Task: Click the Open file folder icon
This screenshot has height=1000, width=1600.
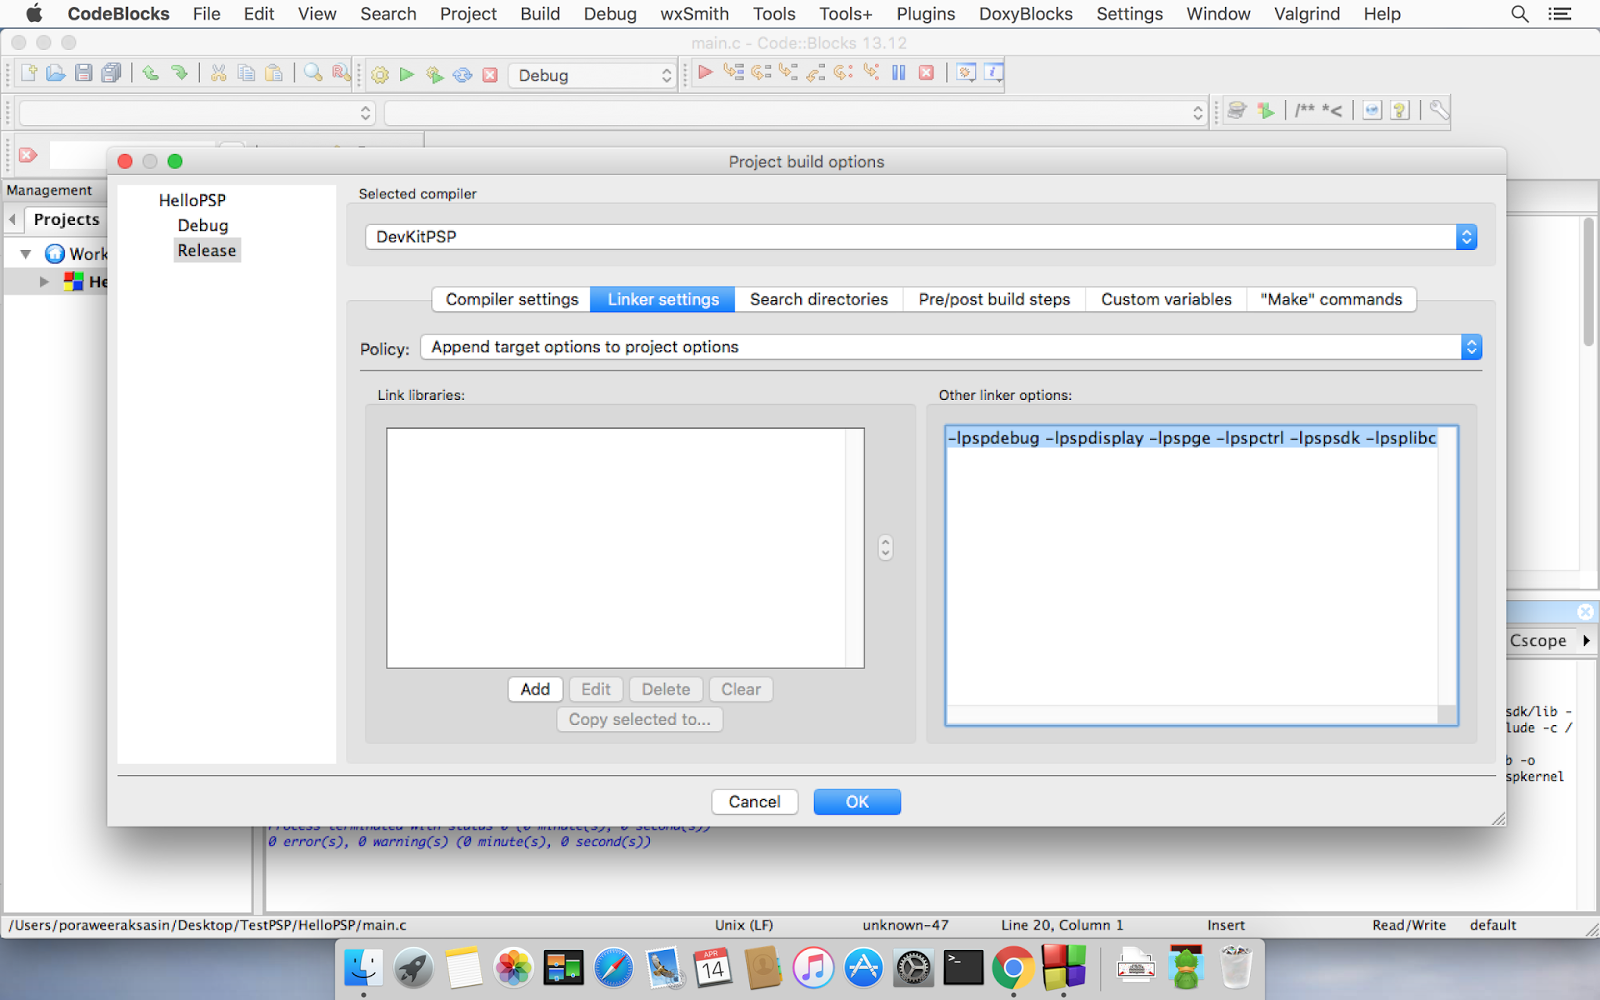Action: [56, 73]
